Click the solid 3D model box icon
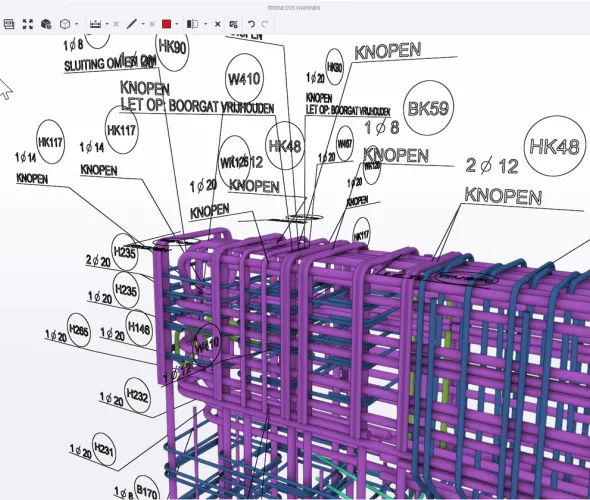This screenshot has height=500, width=590. pos(46,24)
